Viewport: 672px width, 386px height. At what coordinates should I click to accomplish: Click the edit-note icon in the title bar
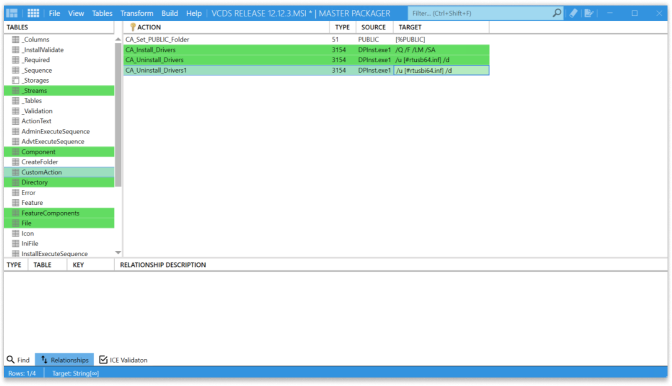pos(589,13)
